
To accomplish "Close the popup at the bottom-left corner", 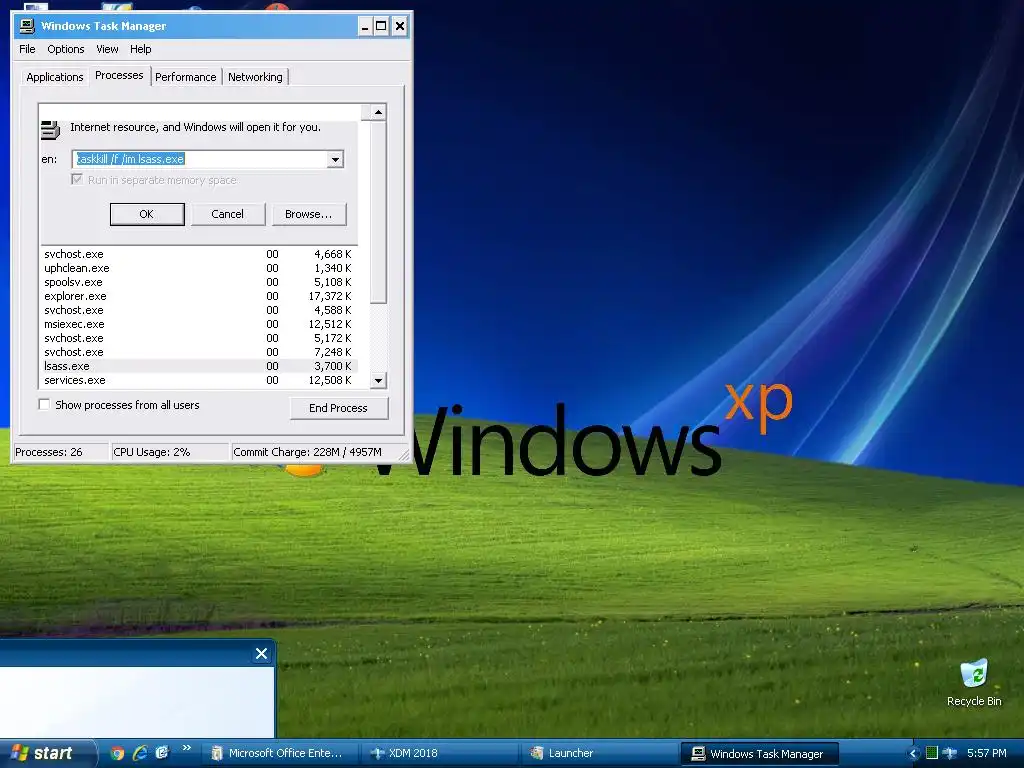I will click(x=261, y=654).
